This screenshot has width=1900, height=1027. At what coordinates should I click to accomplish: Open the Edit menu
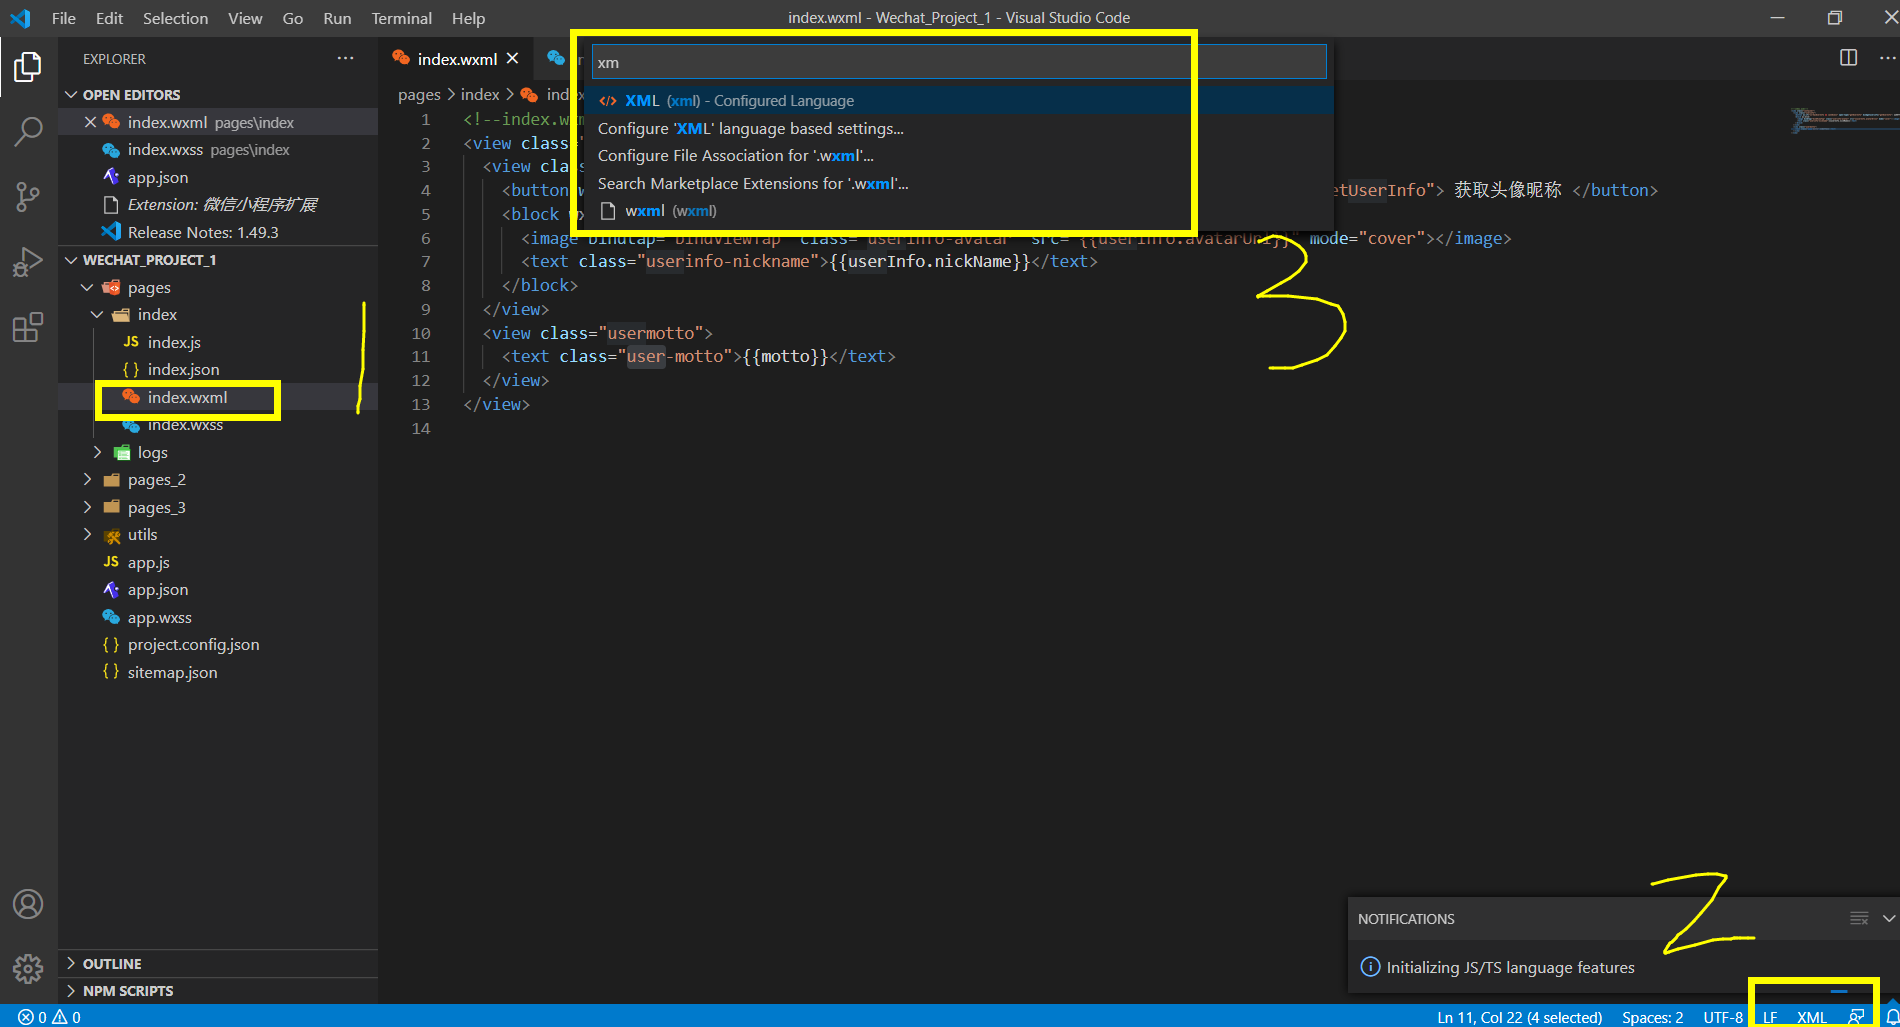tap(109, 18)
